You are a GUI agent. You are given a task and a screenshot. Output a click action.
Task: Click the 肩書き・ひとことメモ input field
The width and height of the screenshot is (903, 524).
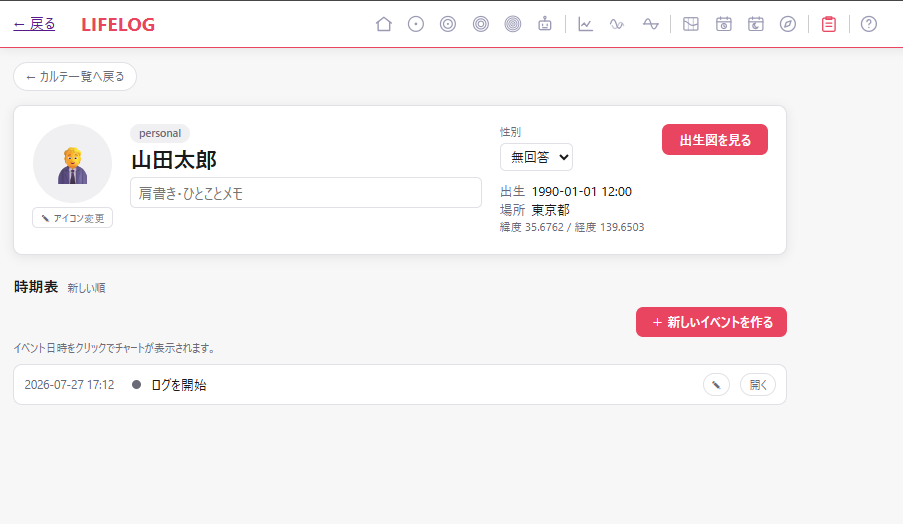tap(306, 193)
